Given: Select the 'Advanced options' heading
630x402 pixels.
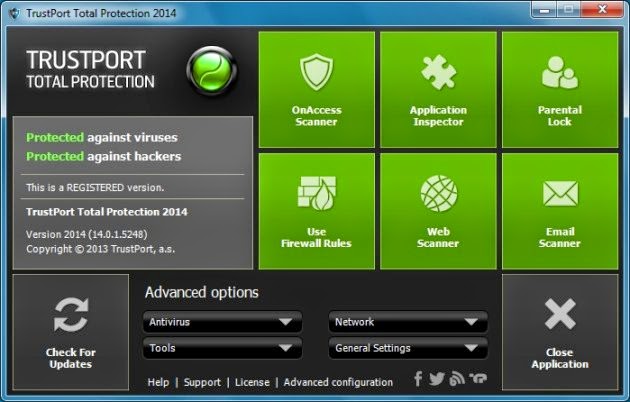Looking at the screenshot, I should [x=202, y=293].
